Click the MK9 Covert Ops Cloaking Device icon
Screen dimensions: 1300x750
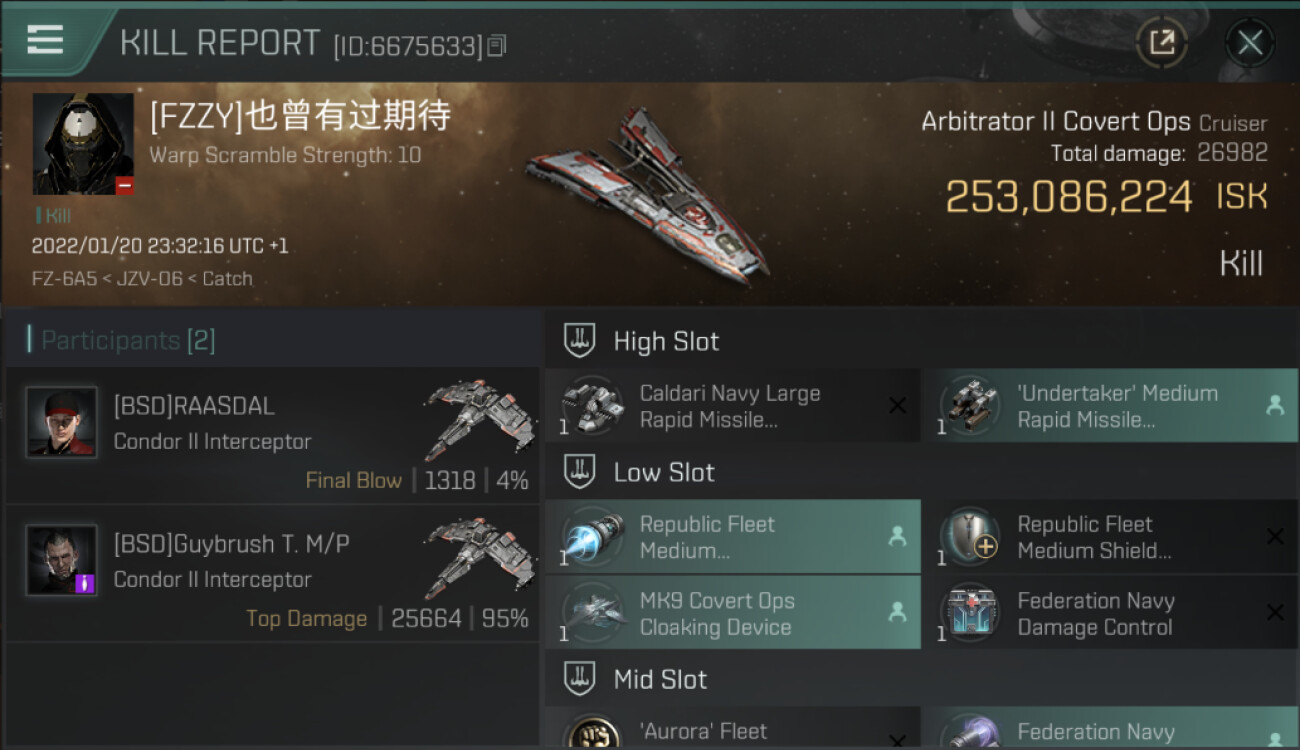coord(593,613)
